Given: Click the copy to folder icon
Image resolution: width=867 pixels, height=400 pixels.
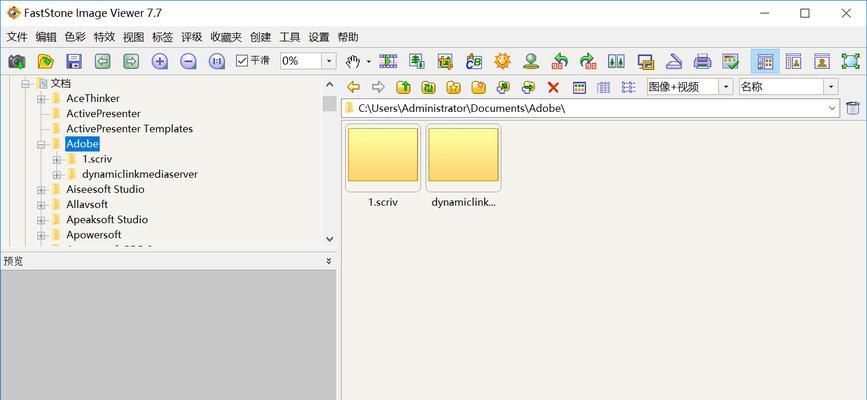Looking at the screenshot, I should [x=503, y=87].
